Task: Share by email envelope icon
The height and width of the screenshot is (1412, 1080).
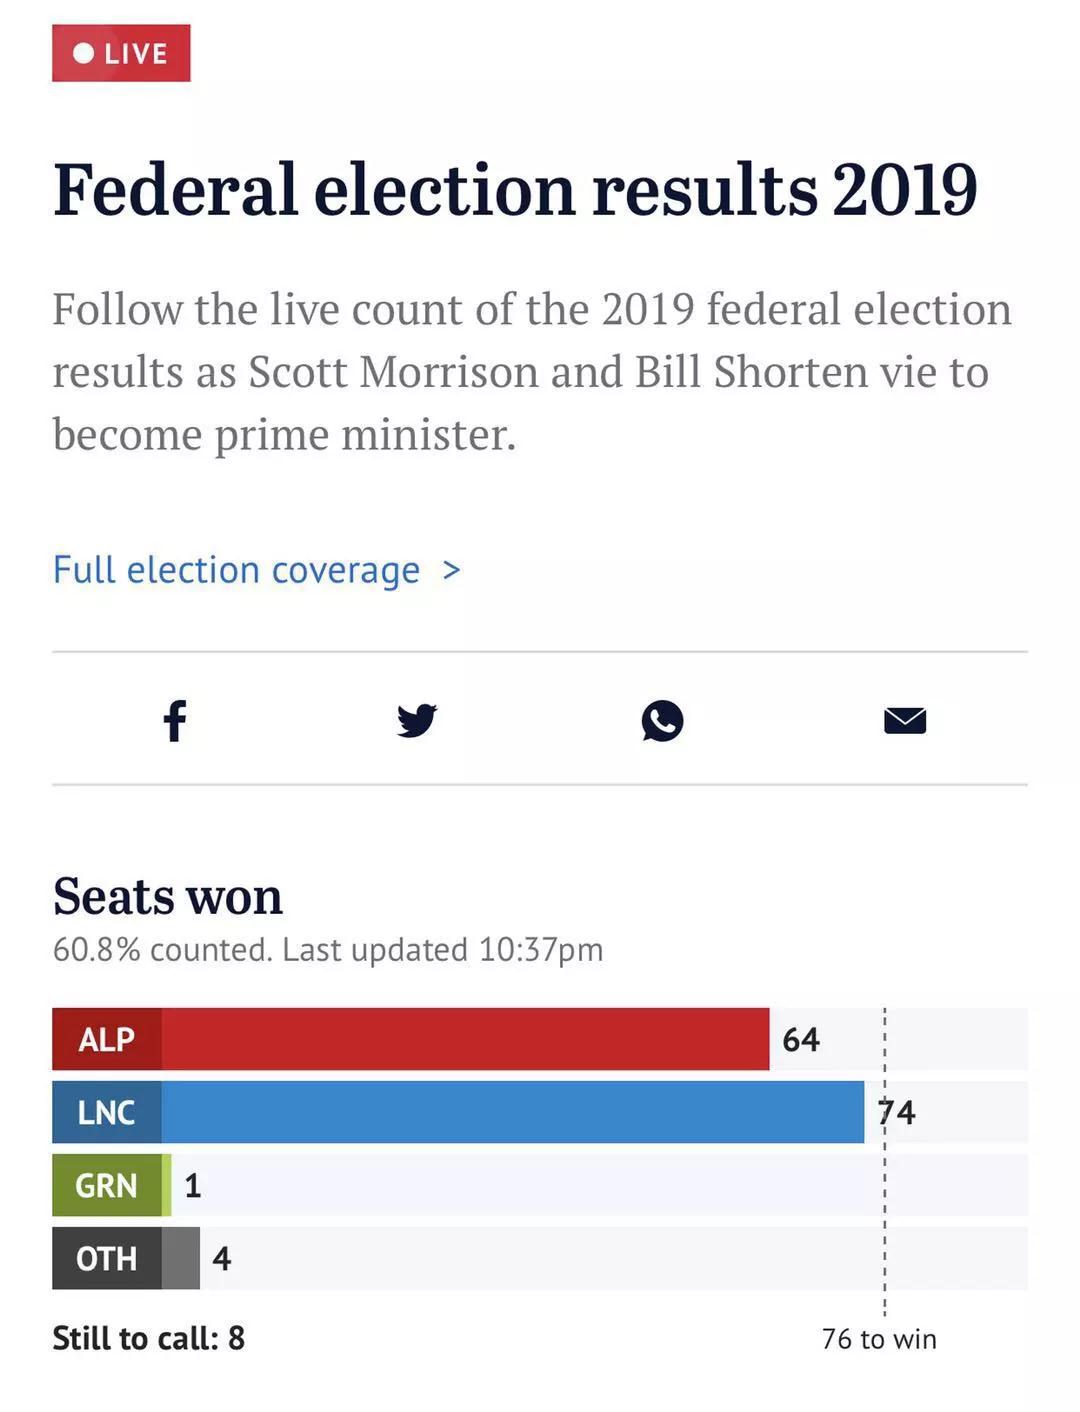Action: 905,720
